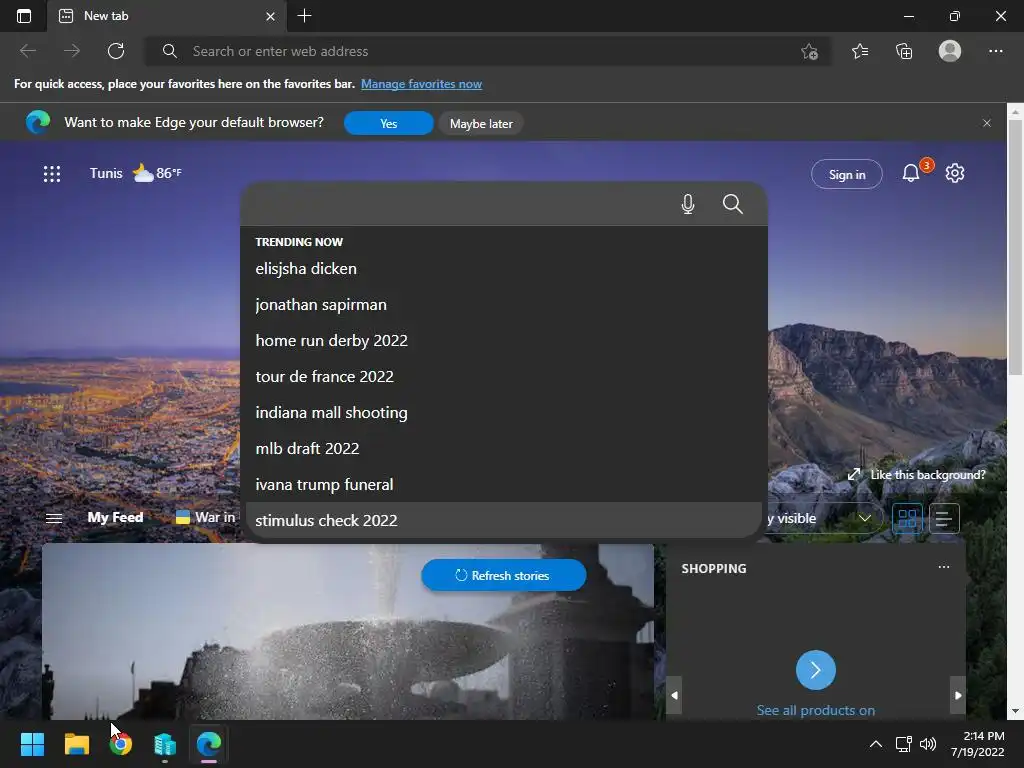Refresh the page with reload icon

pyautogui.click(x=116, y=51)
